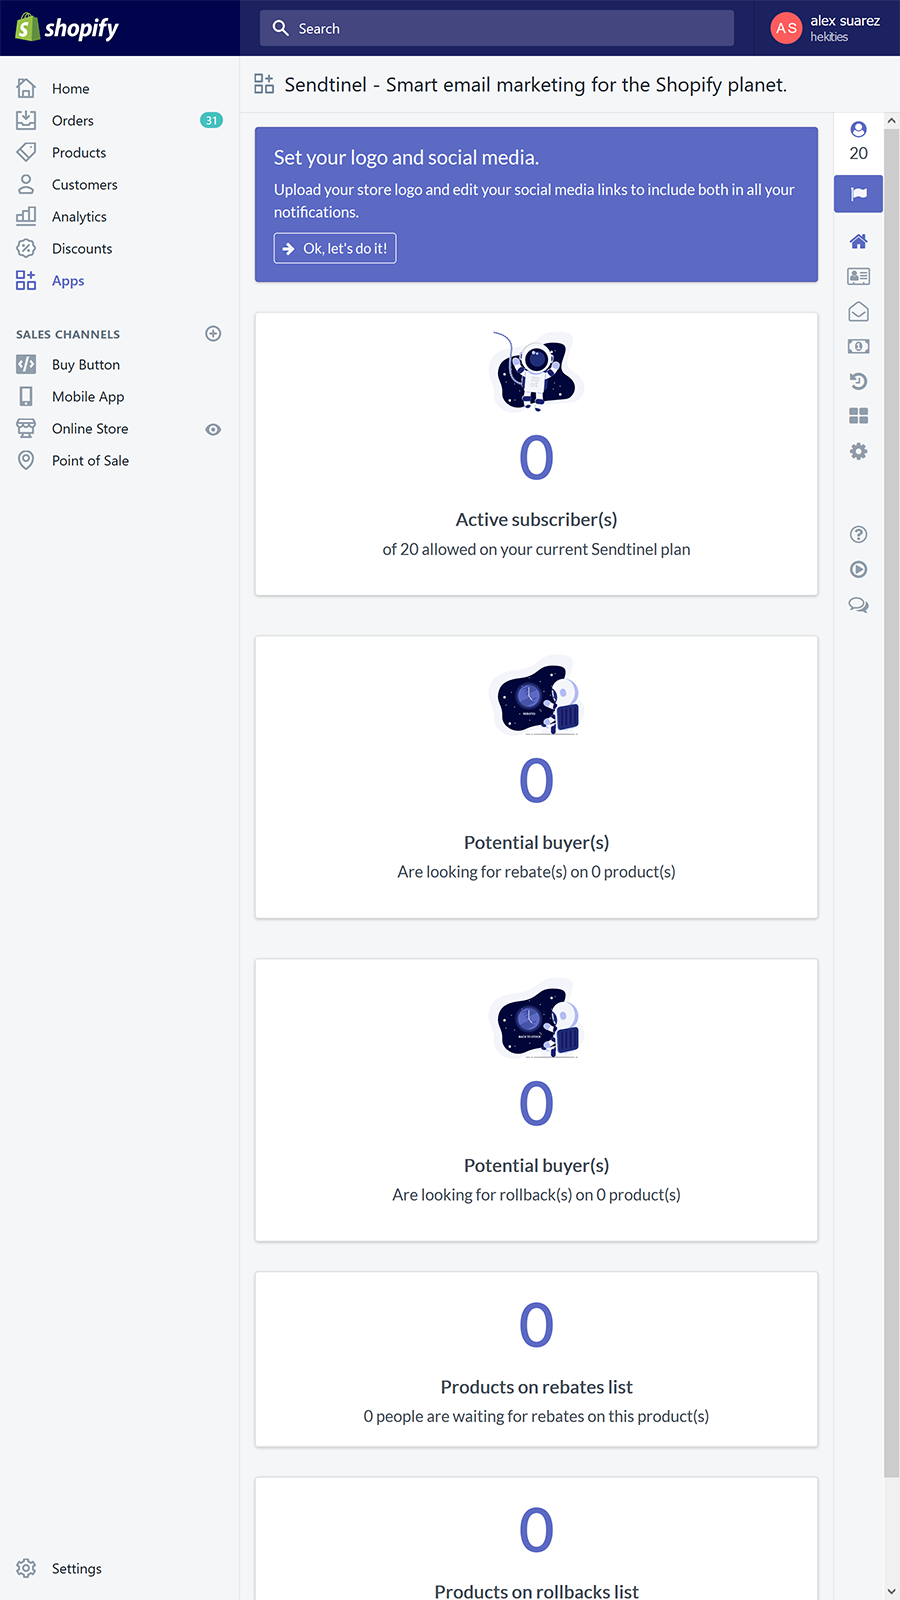Click the Discounts percent badge icon
Image resolution: width=900 pixels, height=1600 pixels.
[x=26, y=248]
